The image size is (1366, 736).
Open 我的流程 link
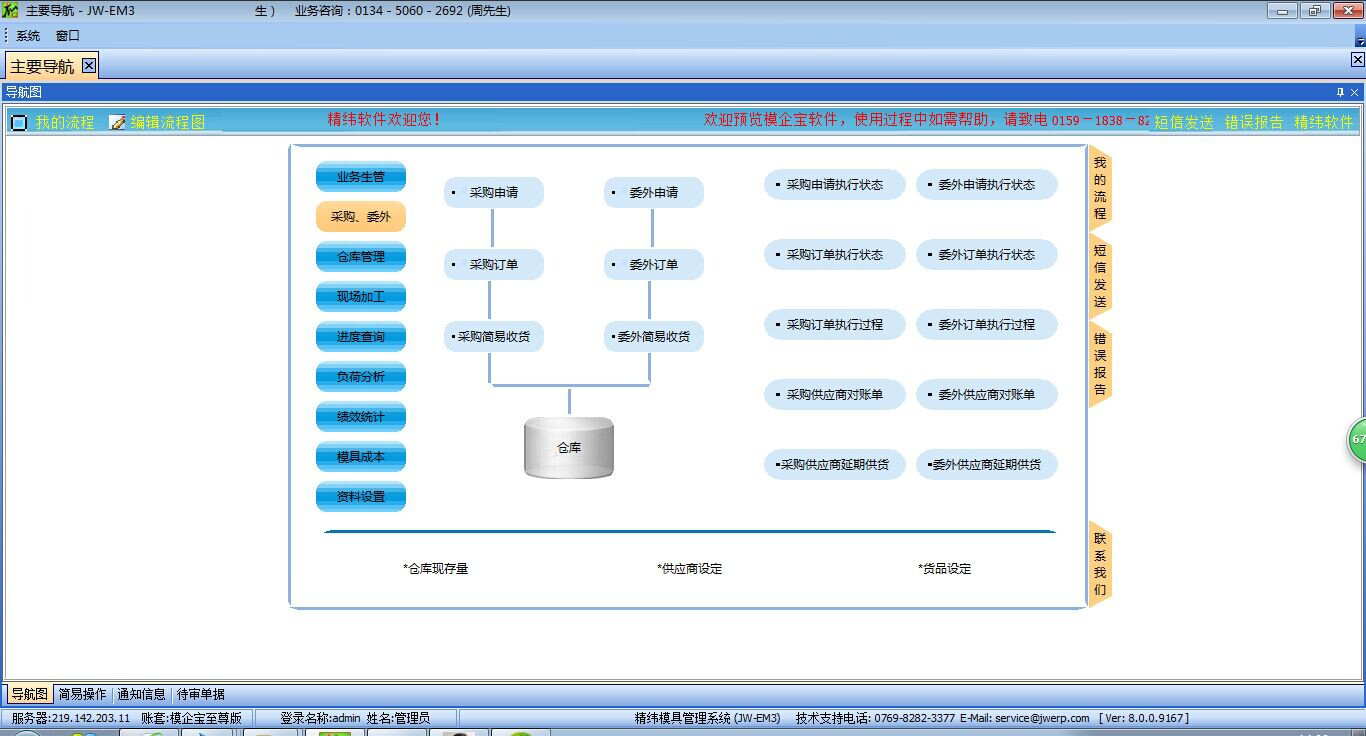(x=65, y=122)
